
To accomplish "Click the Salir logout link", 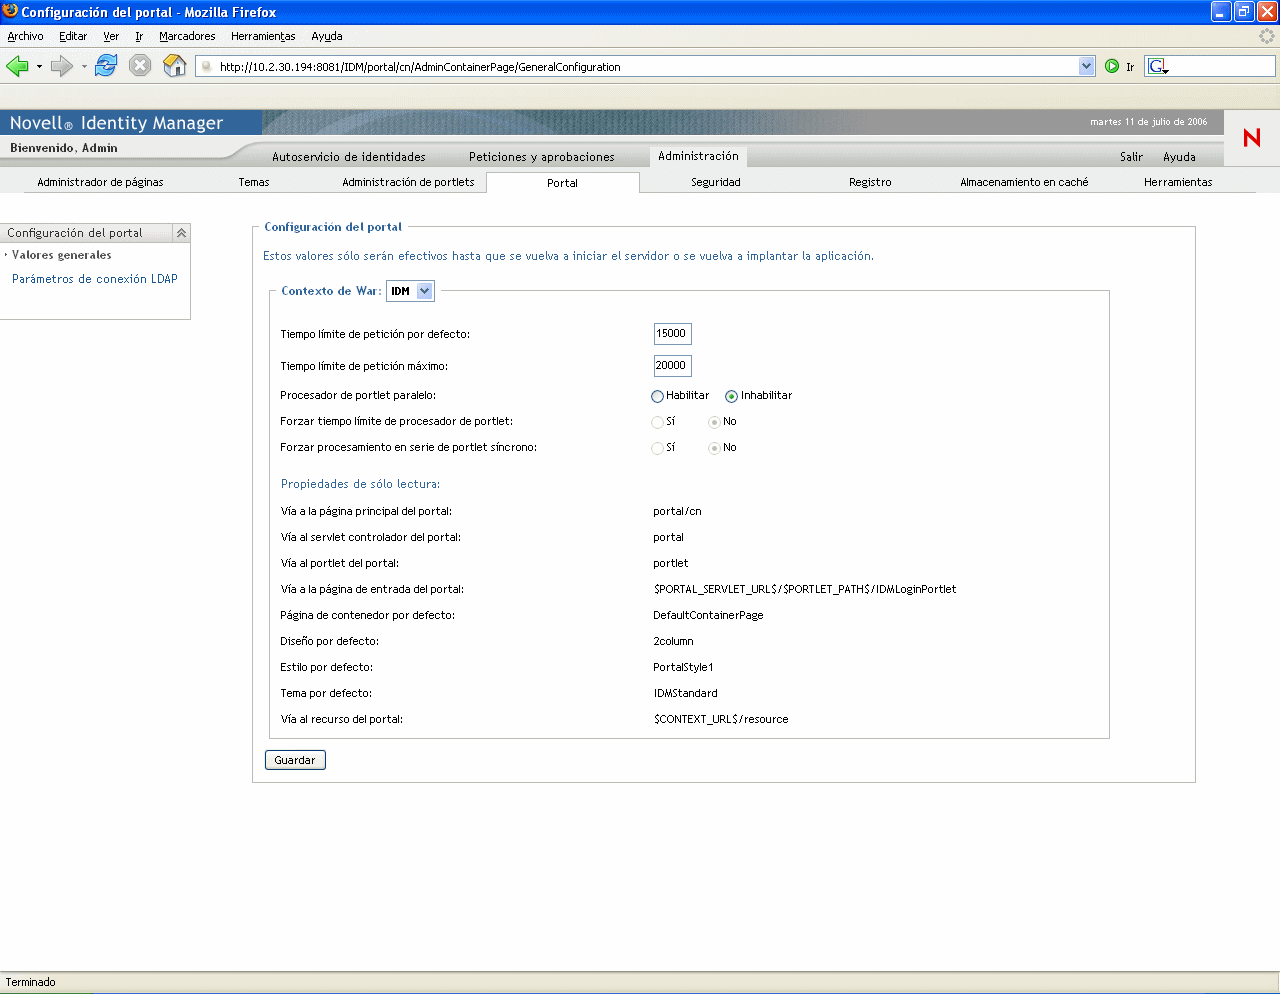I will coord(1131,157).
